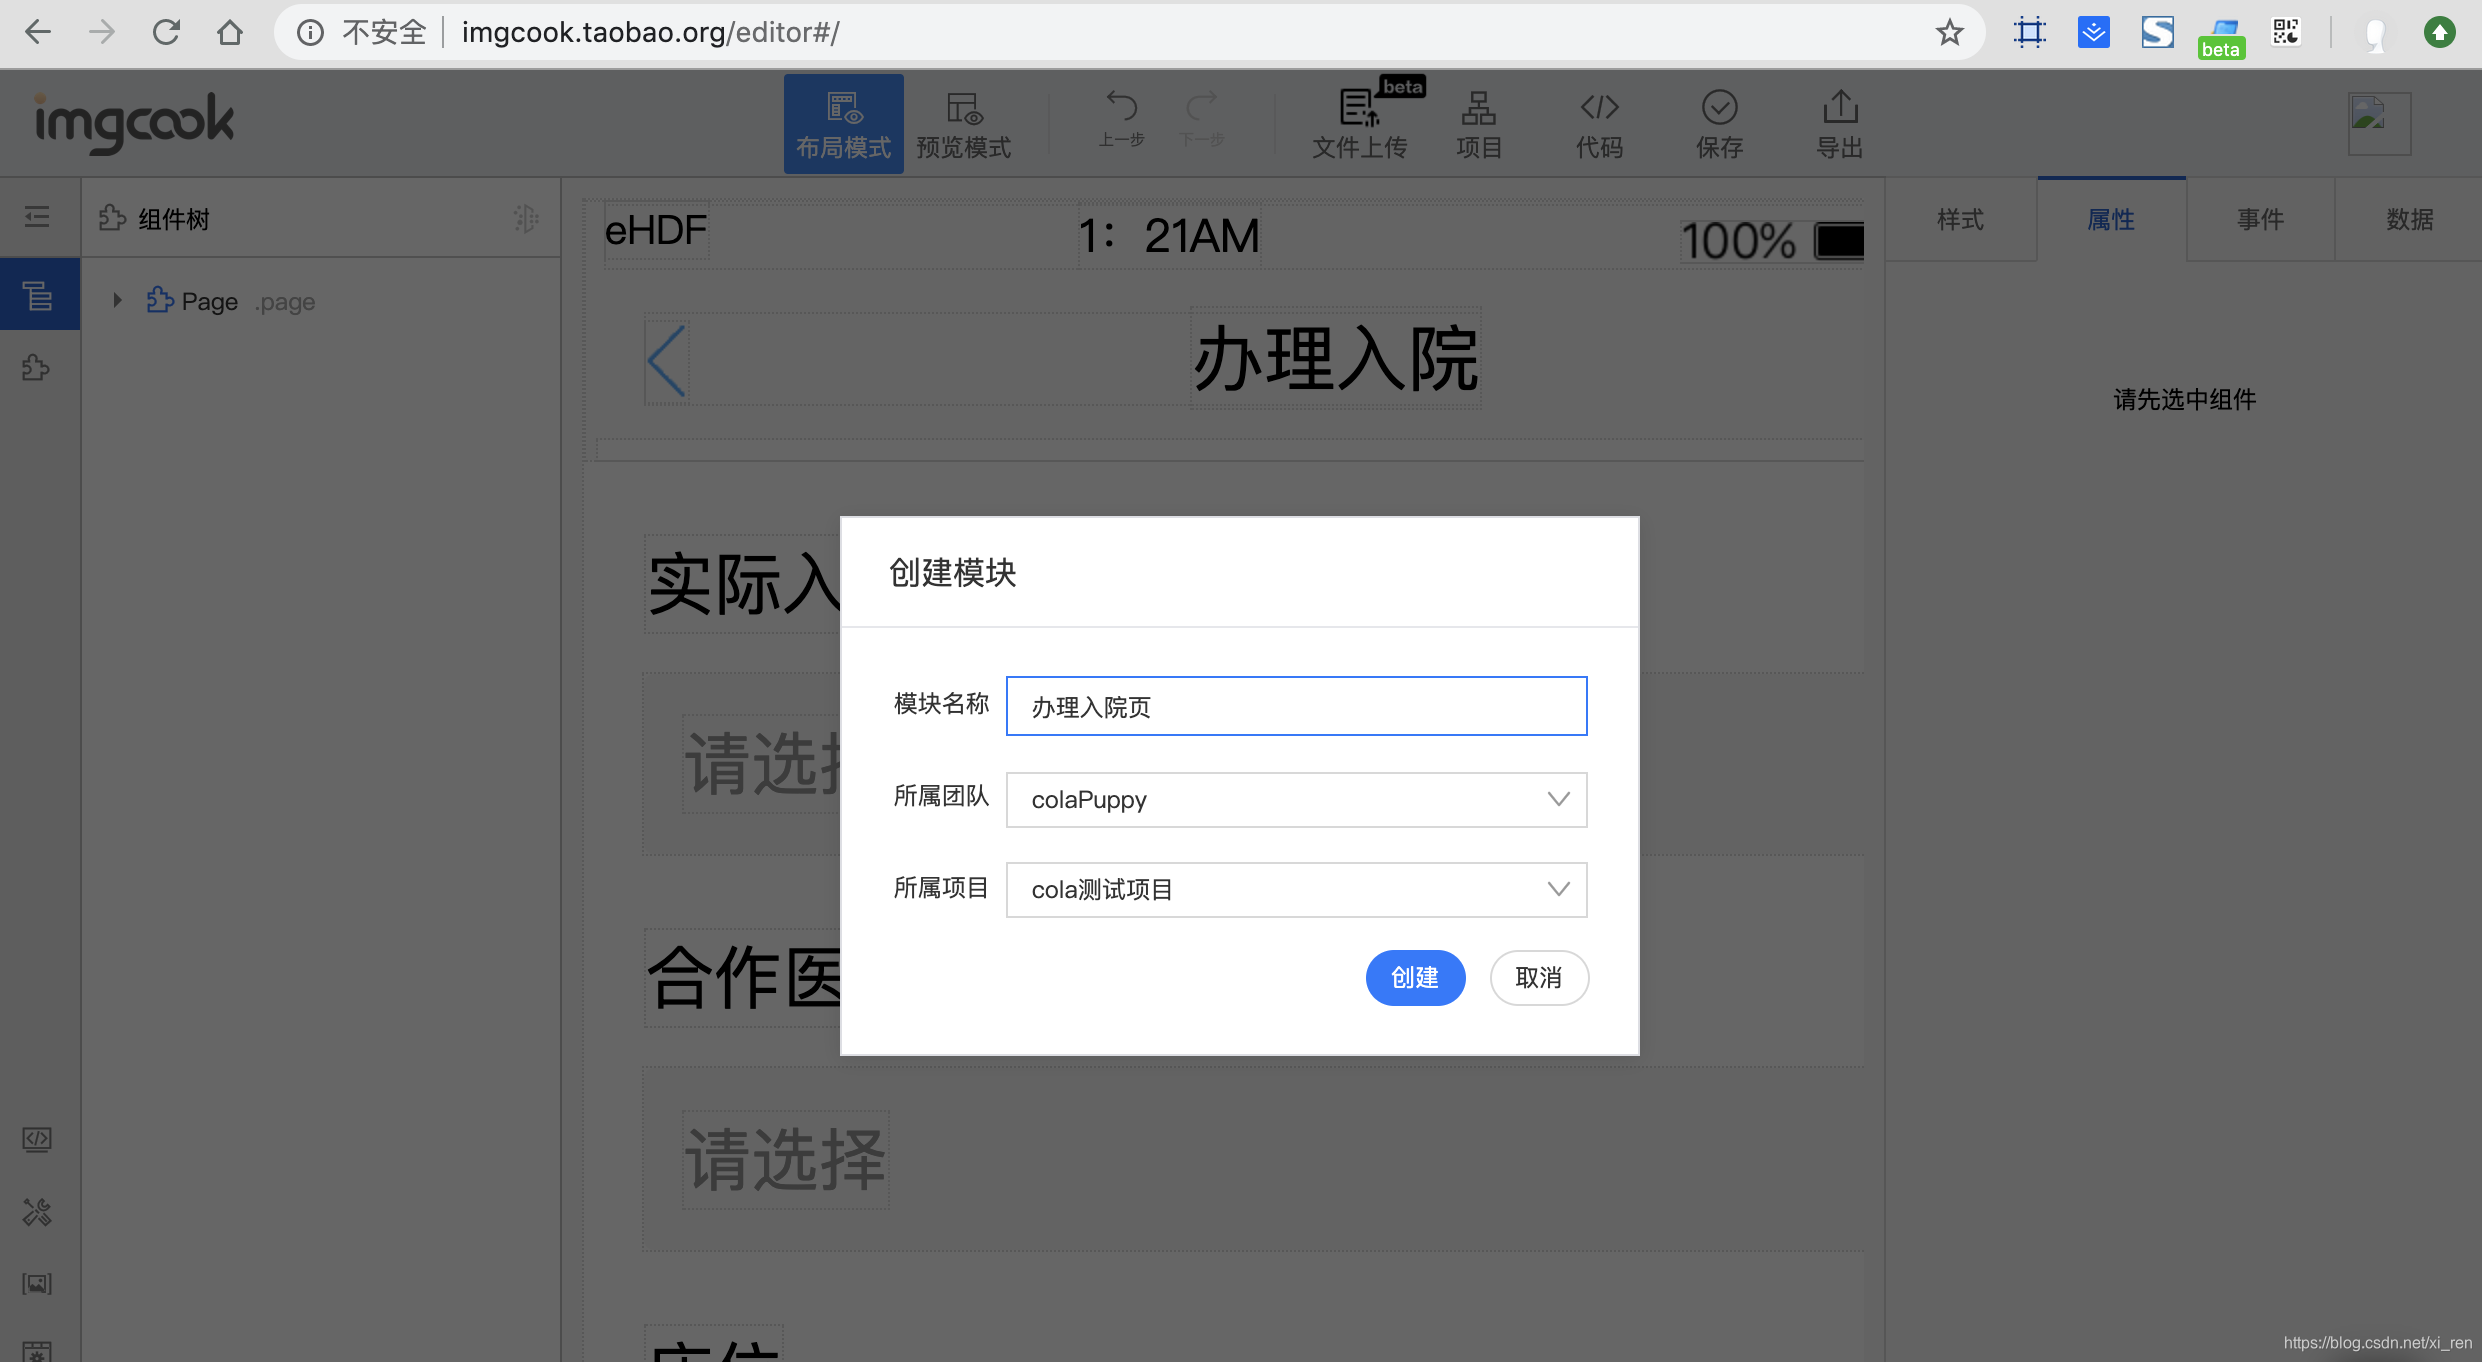Click the 取消 (cancel) button
The image size is (2482, 1362).
(x=1539, y=978)
